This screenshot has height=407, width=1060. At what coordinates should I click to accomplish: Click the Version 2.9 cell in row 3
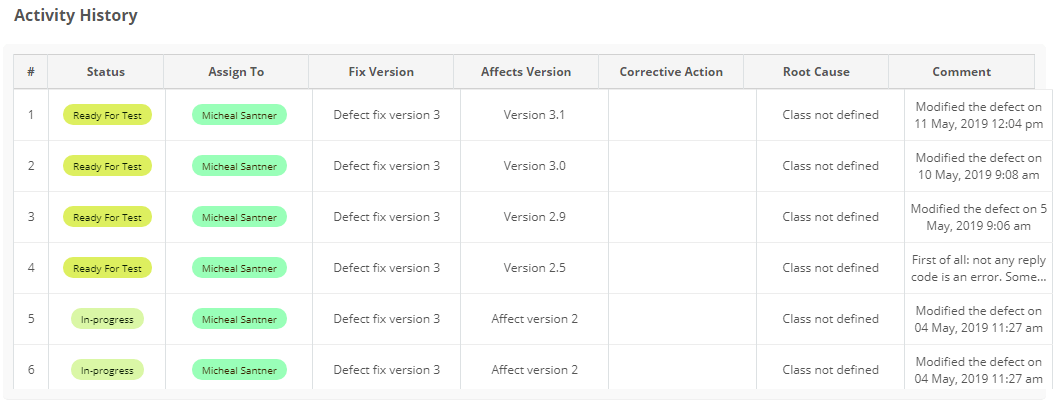(534, 217)
